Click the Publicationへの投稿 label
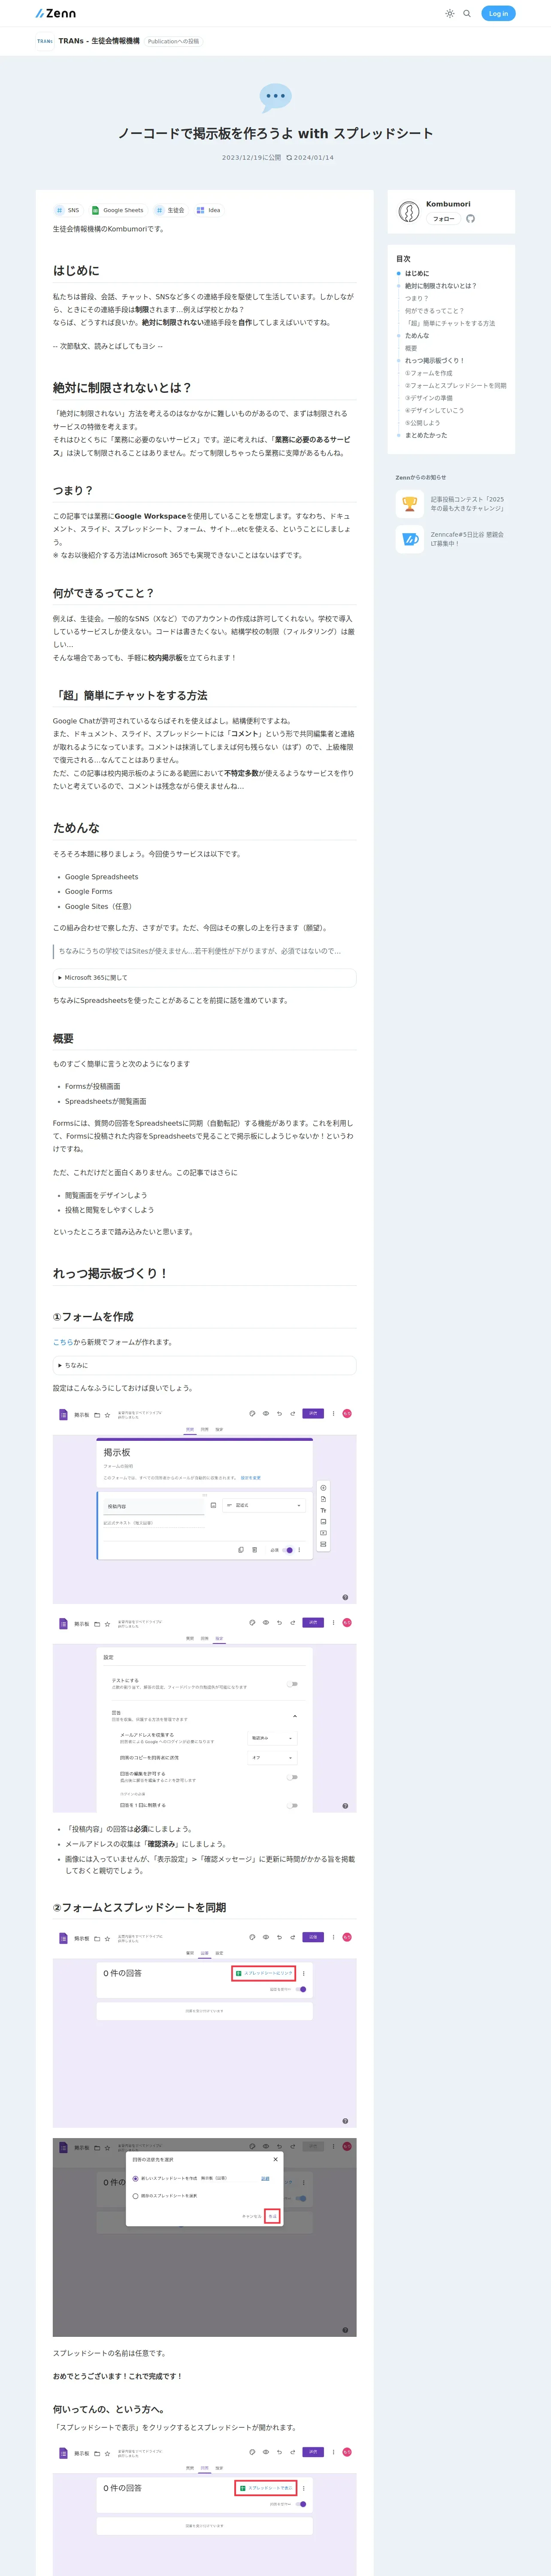Image resolution: width=551 pixels, height=2576 pixels. [173, 41]
